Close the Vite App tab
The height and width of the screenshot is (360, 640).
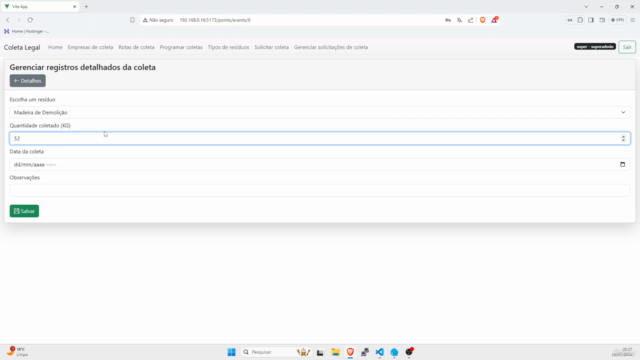(x=74, y=7)
